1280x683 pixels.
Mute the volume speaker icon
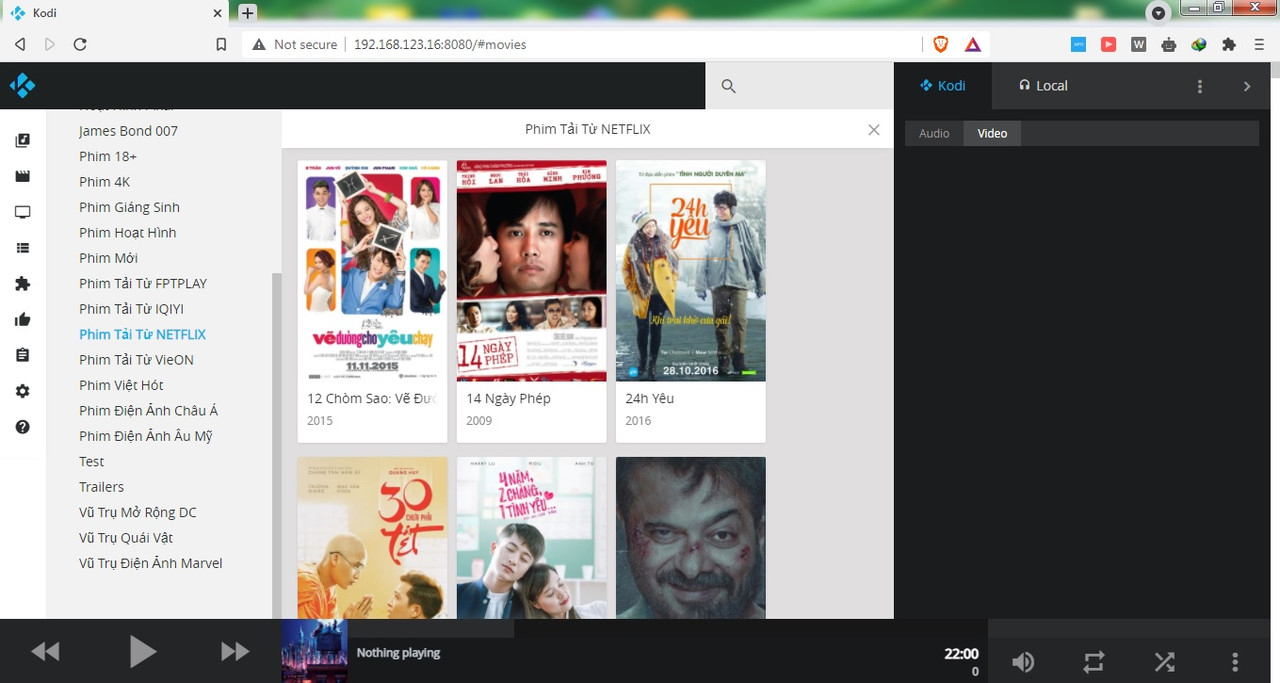coord(1023,661)
